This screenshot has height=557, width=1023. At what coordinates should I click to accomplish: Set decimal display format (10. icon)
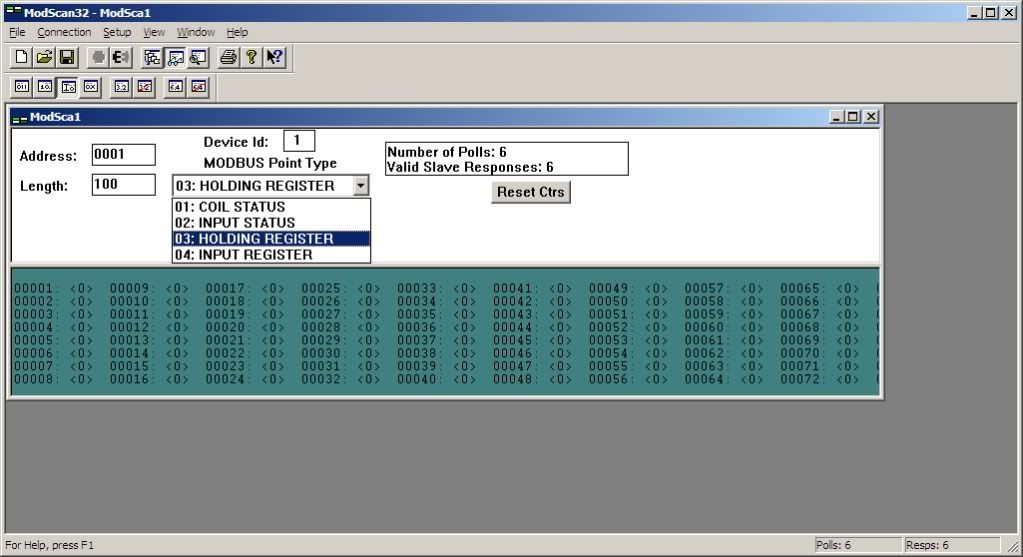(x=45, y=87)
